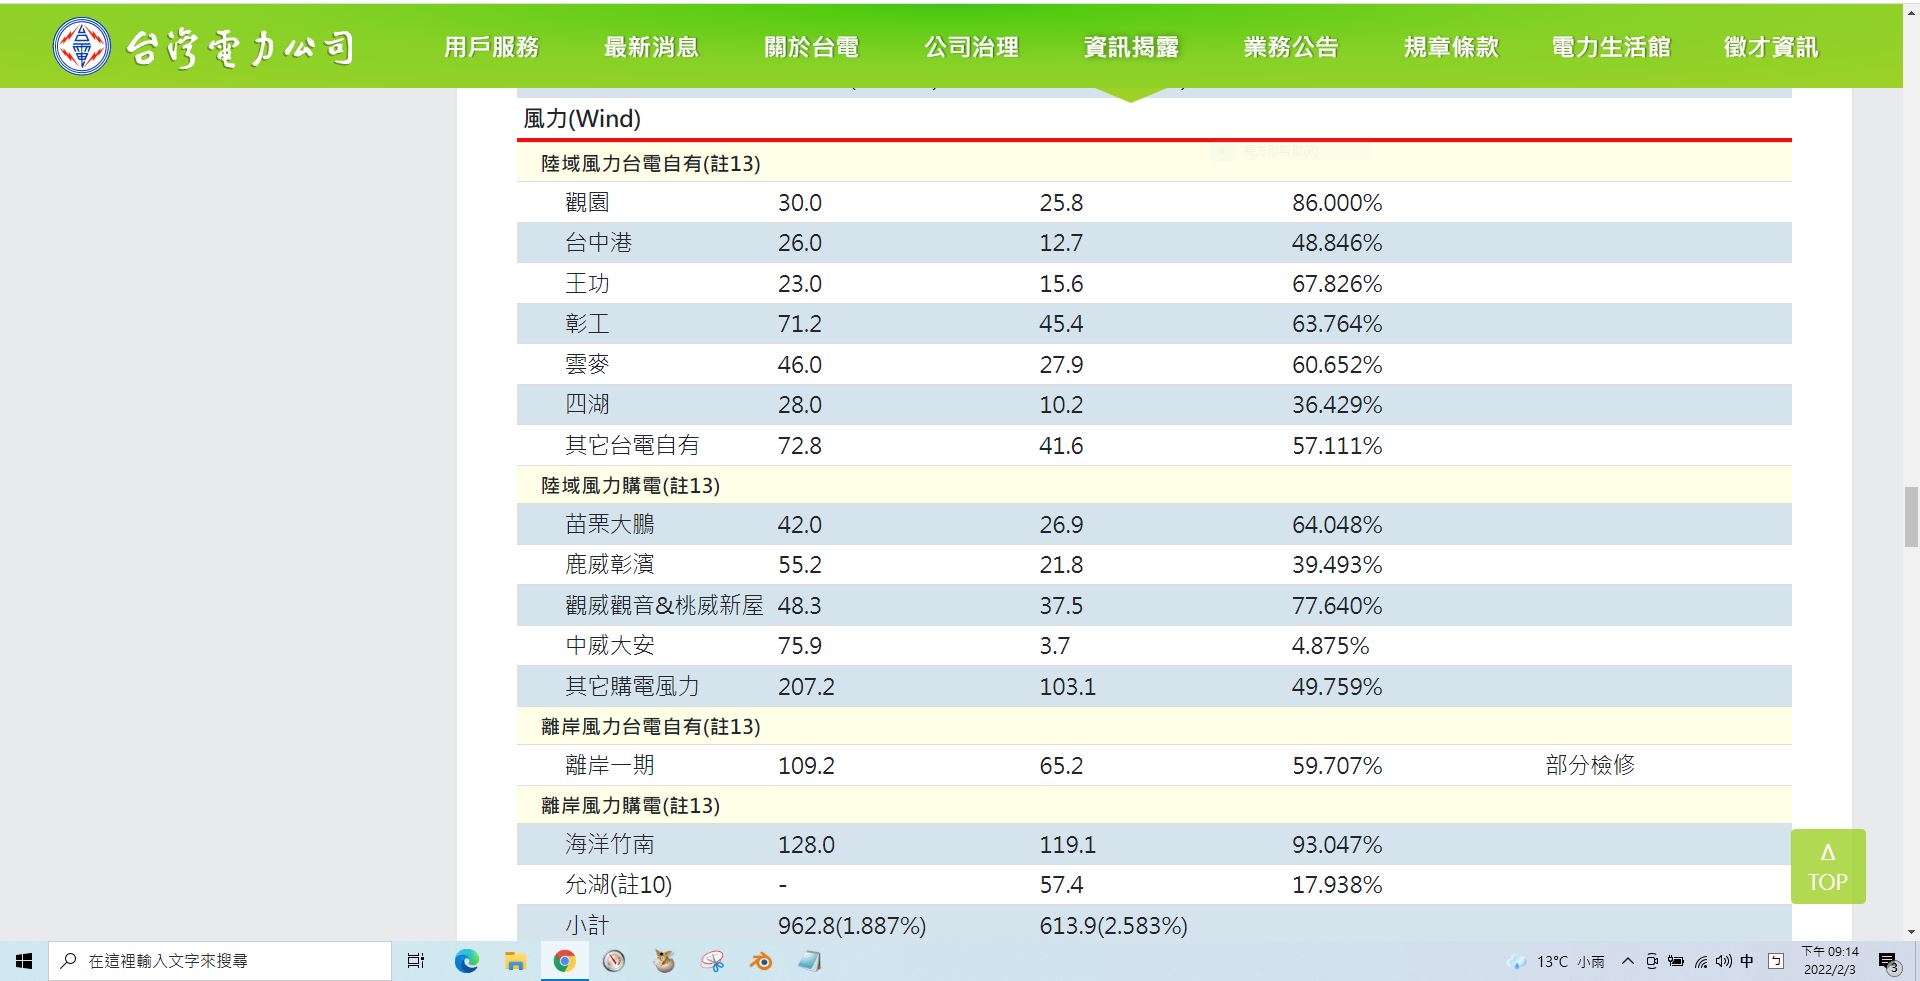Click the 119.1 generation value for 海洋竹南
1920x981 pixels.
(x=1067, y=845)
